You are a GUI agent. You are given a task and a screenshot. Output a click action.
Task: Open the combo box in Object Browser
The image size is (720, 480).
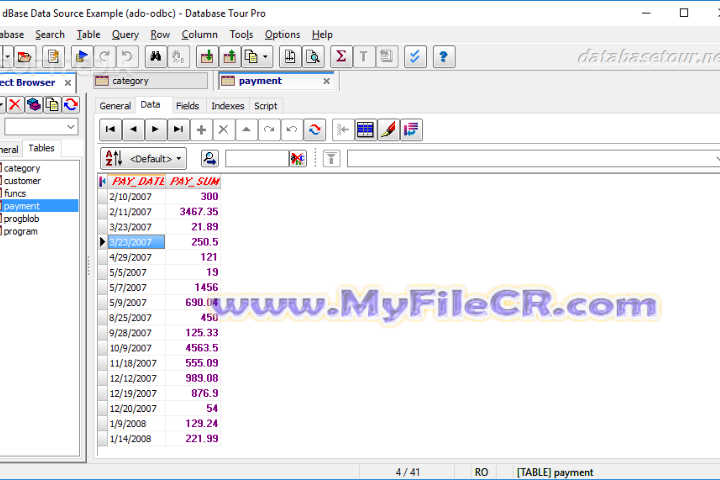coord(41,126)
